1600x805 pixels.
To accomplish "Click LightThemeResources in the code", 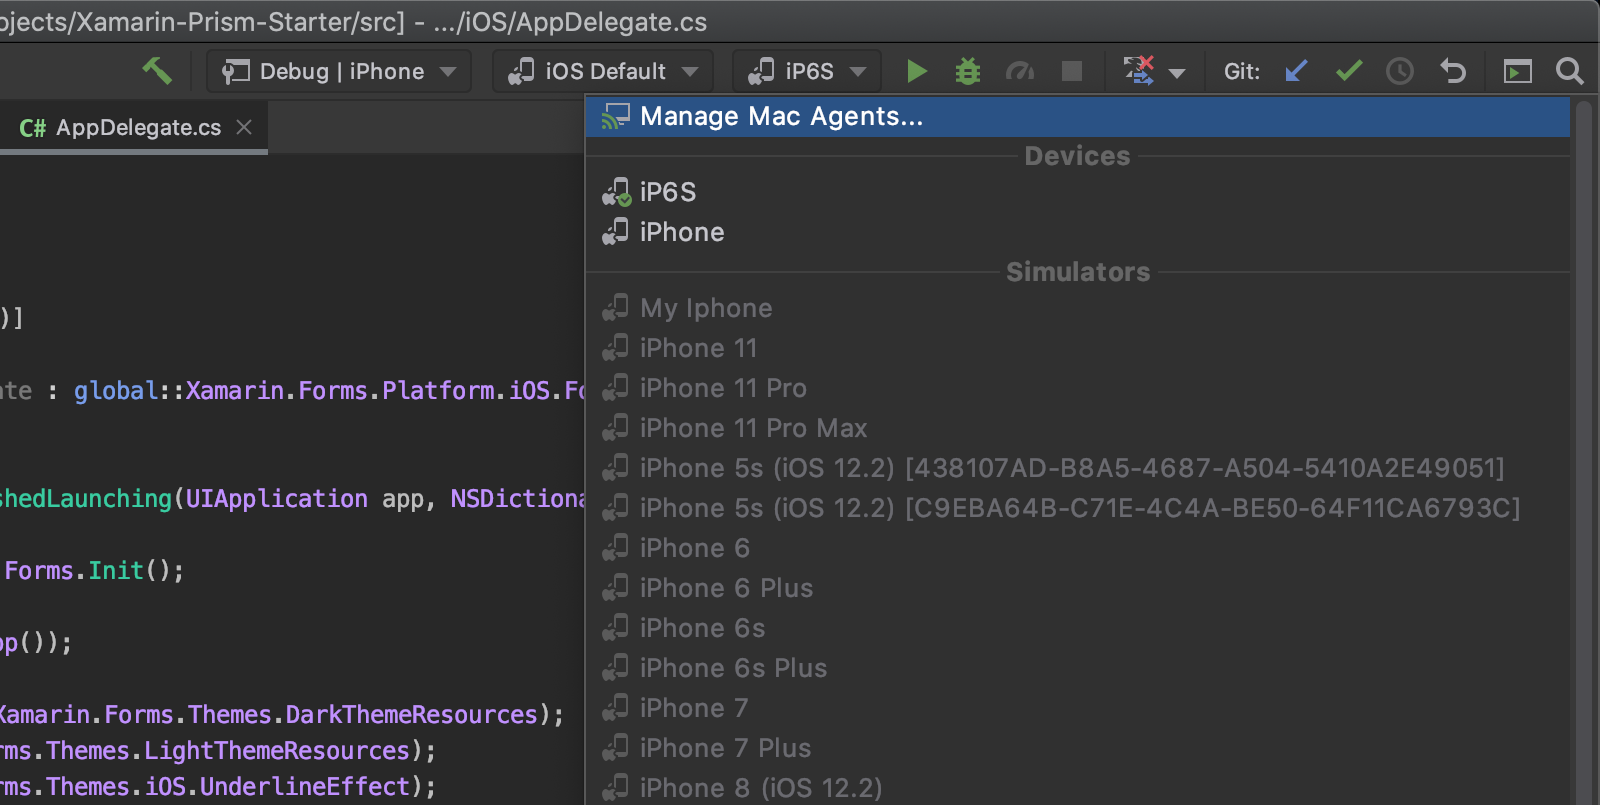I will pyautogui.click(x=277, y=751).
